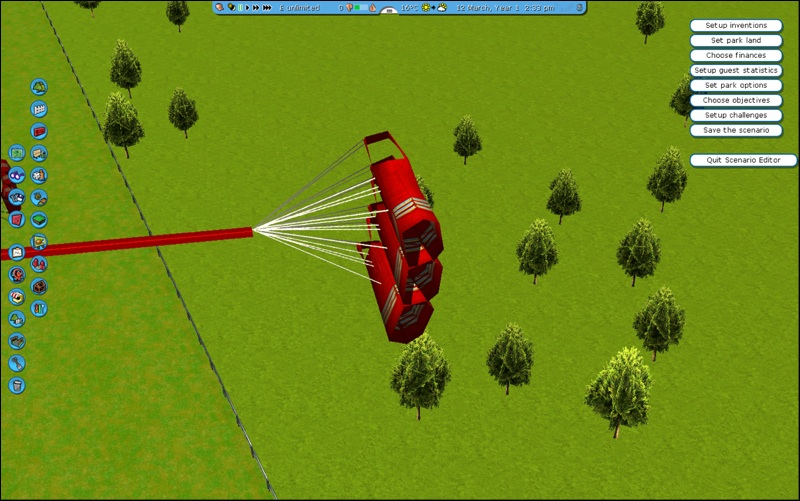Viewport: 800px width, 501px height.
Task: Open the food sign billboard icon
Action: point(39,242)
